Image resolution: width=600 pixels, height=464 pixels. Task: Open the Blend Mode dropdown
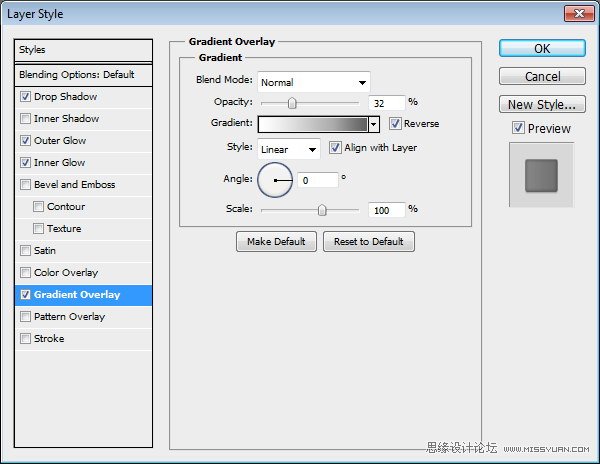point(314,82)
